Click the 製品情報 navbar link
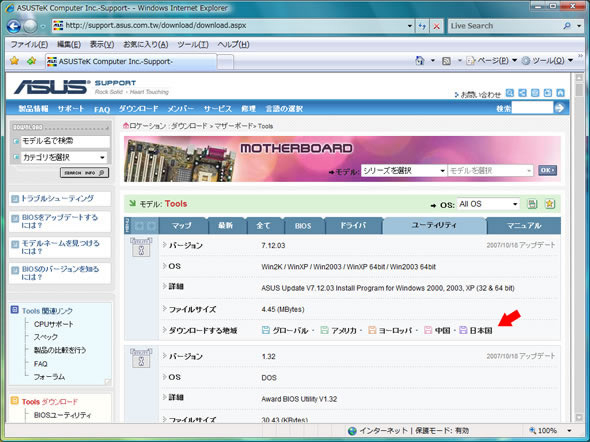The width and height of the screenshot is (590, 442). [x=33, y=109]
